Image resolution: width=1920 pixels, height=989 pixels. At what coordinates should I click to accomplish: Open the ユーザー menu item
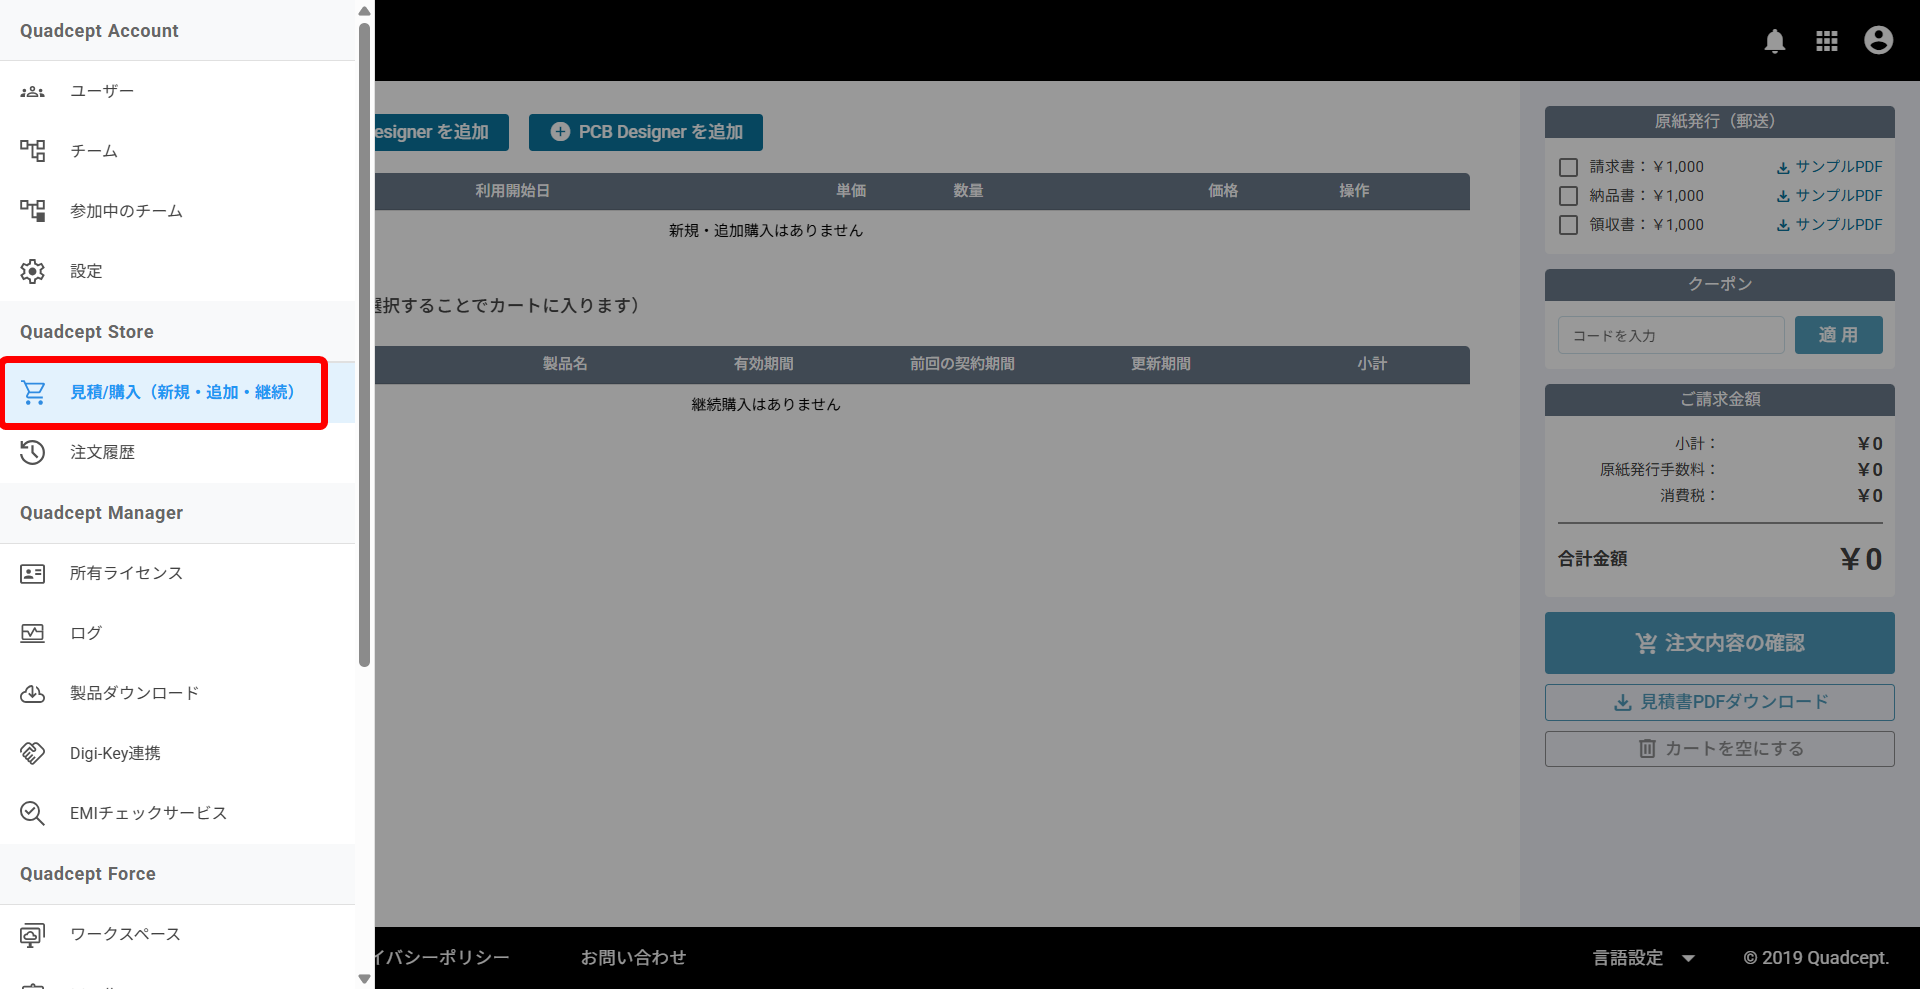click(102, 91)
